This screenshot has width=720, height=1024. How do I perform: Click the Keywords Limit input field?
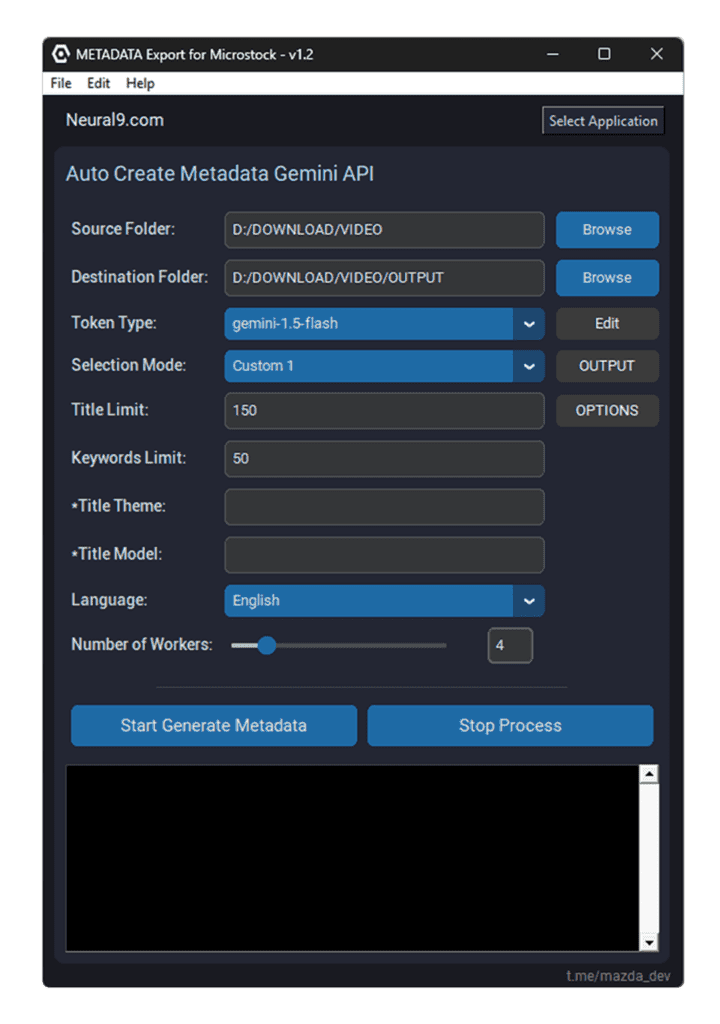click(x=384, y=459)
